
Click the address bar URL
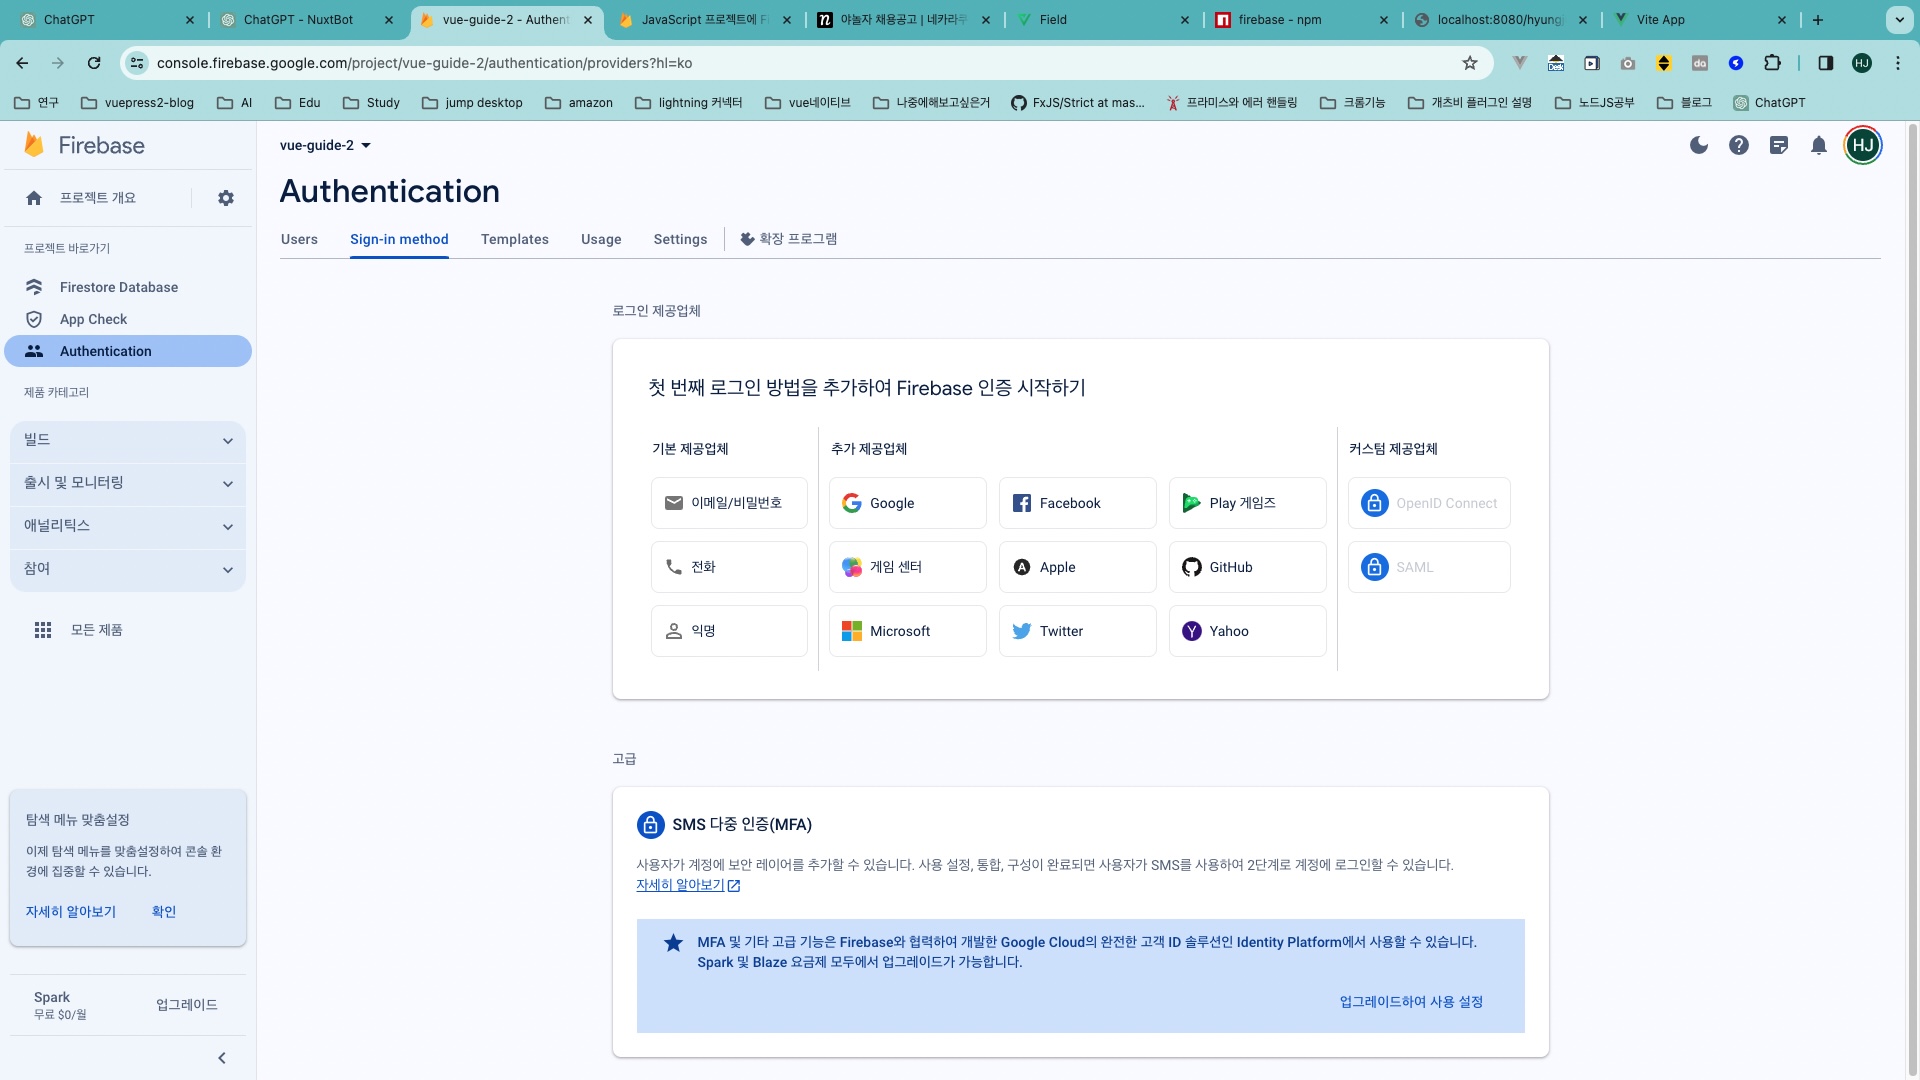pyautogui.click(x=424, y=63)
